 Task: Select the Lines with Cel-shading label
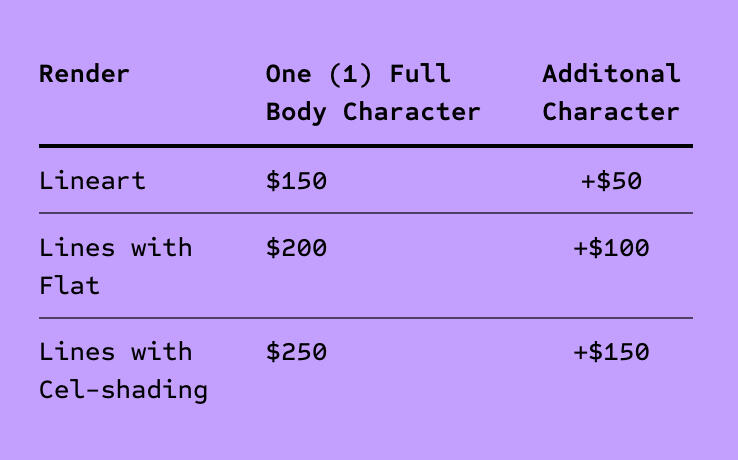pyautogui.click(x=123, y=371)
